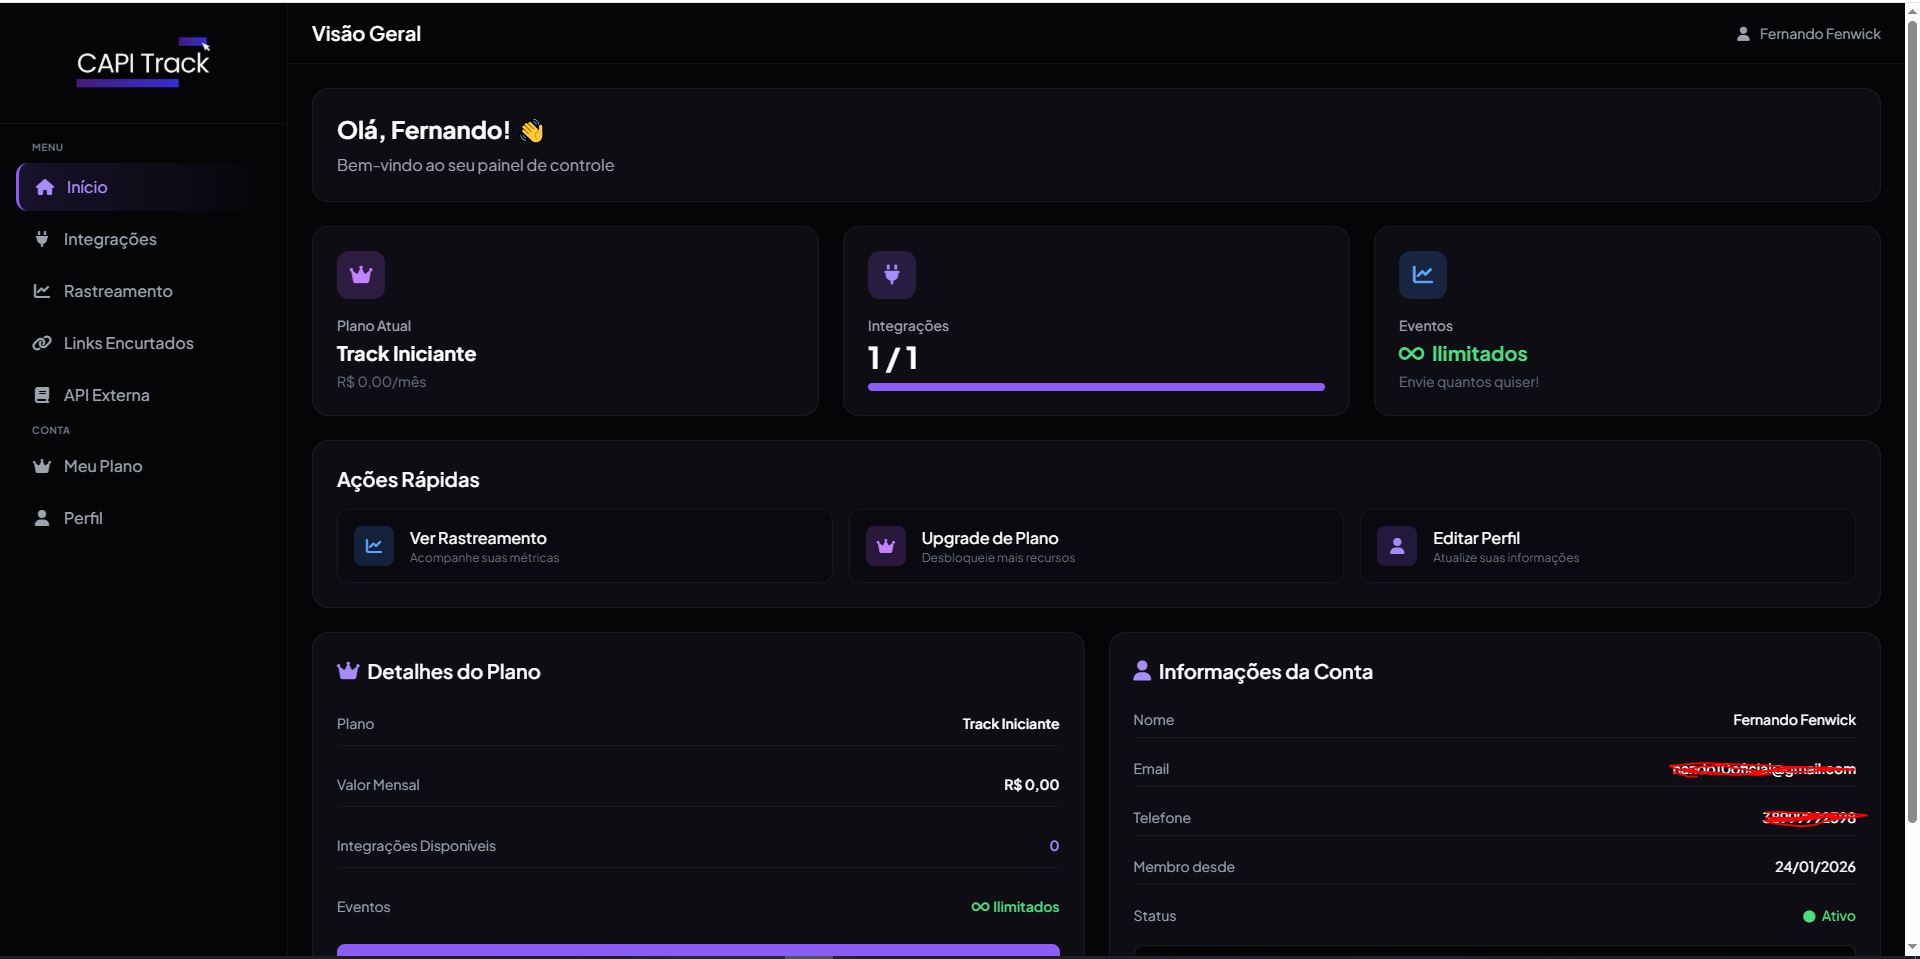Click the plug icon beside Integrações
The image size is (1920, 959).
(x=42, y=239)
